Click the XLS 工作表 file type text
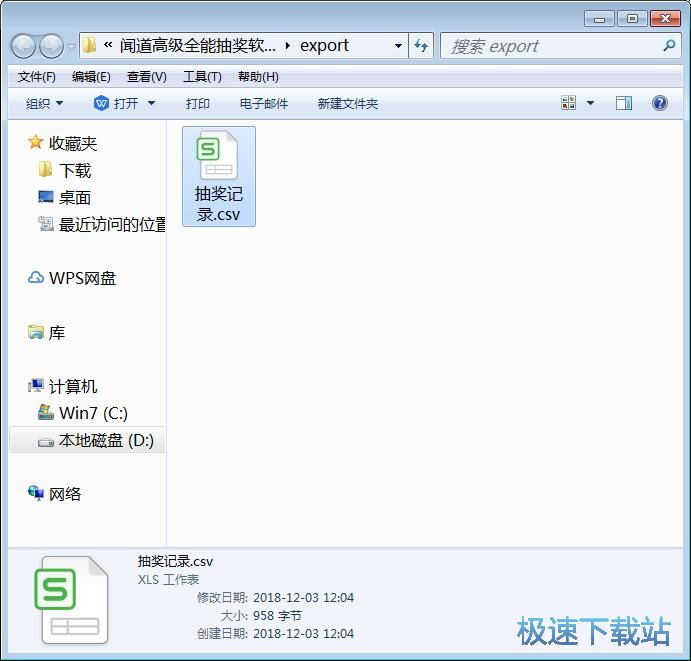 (x=168, y=579)
